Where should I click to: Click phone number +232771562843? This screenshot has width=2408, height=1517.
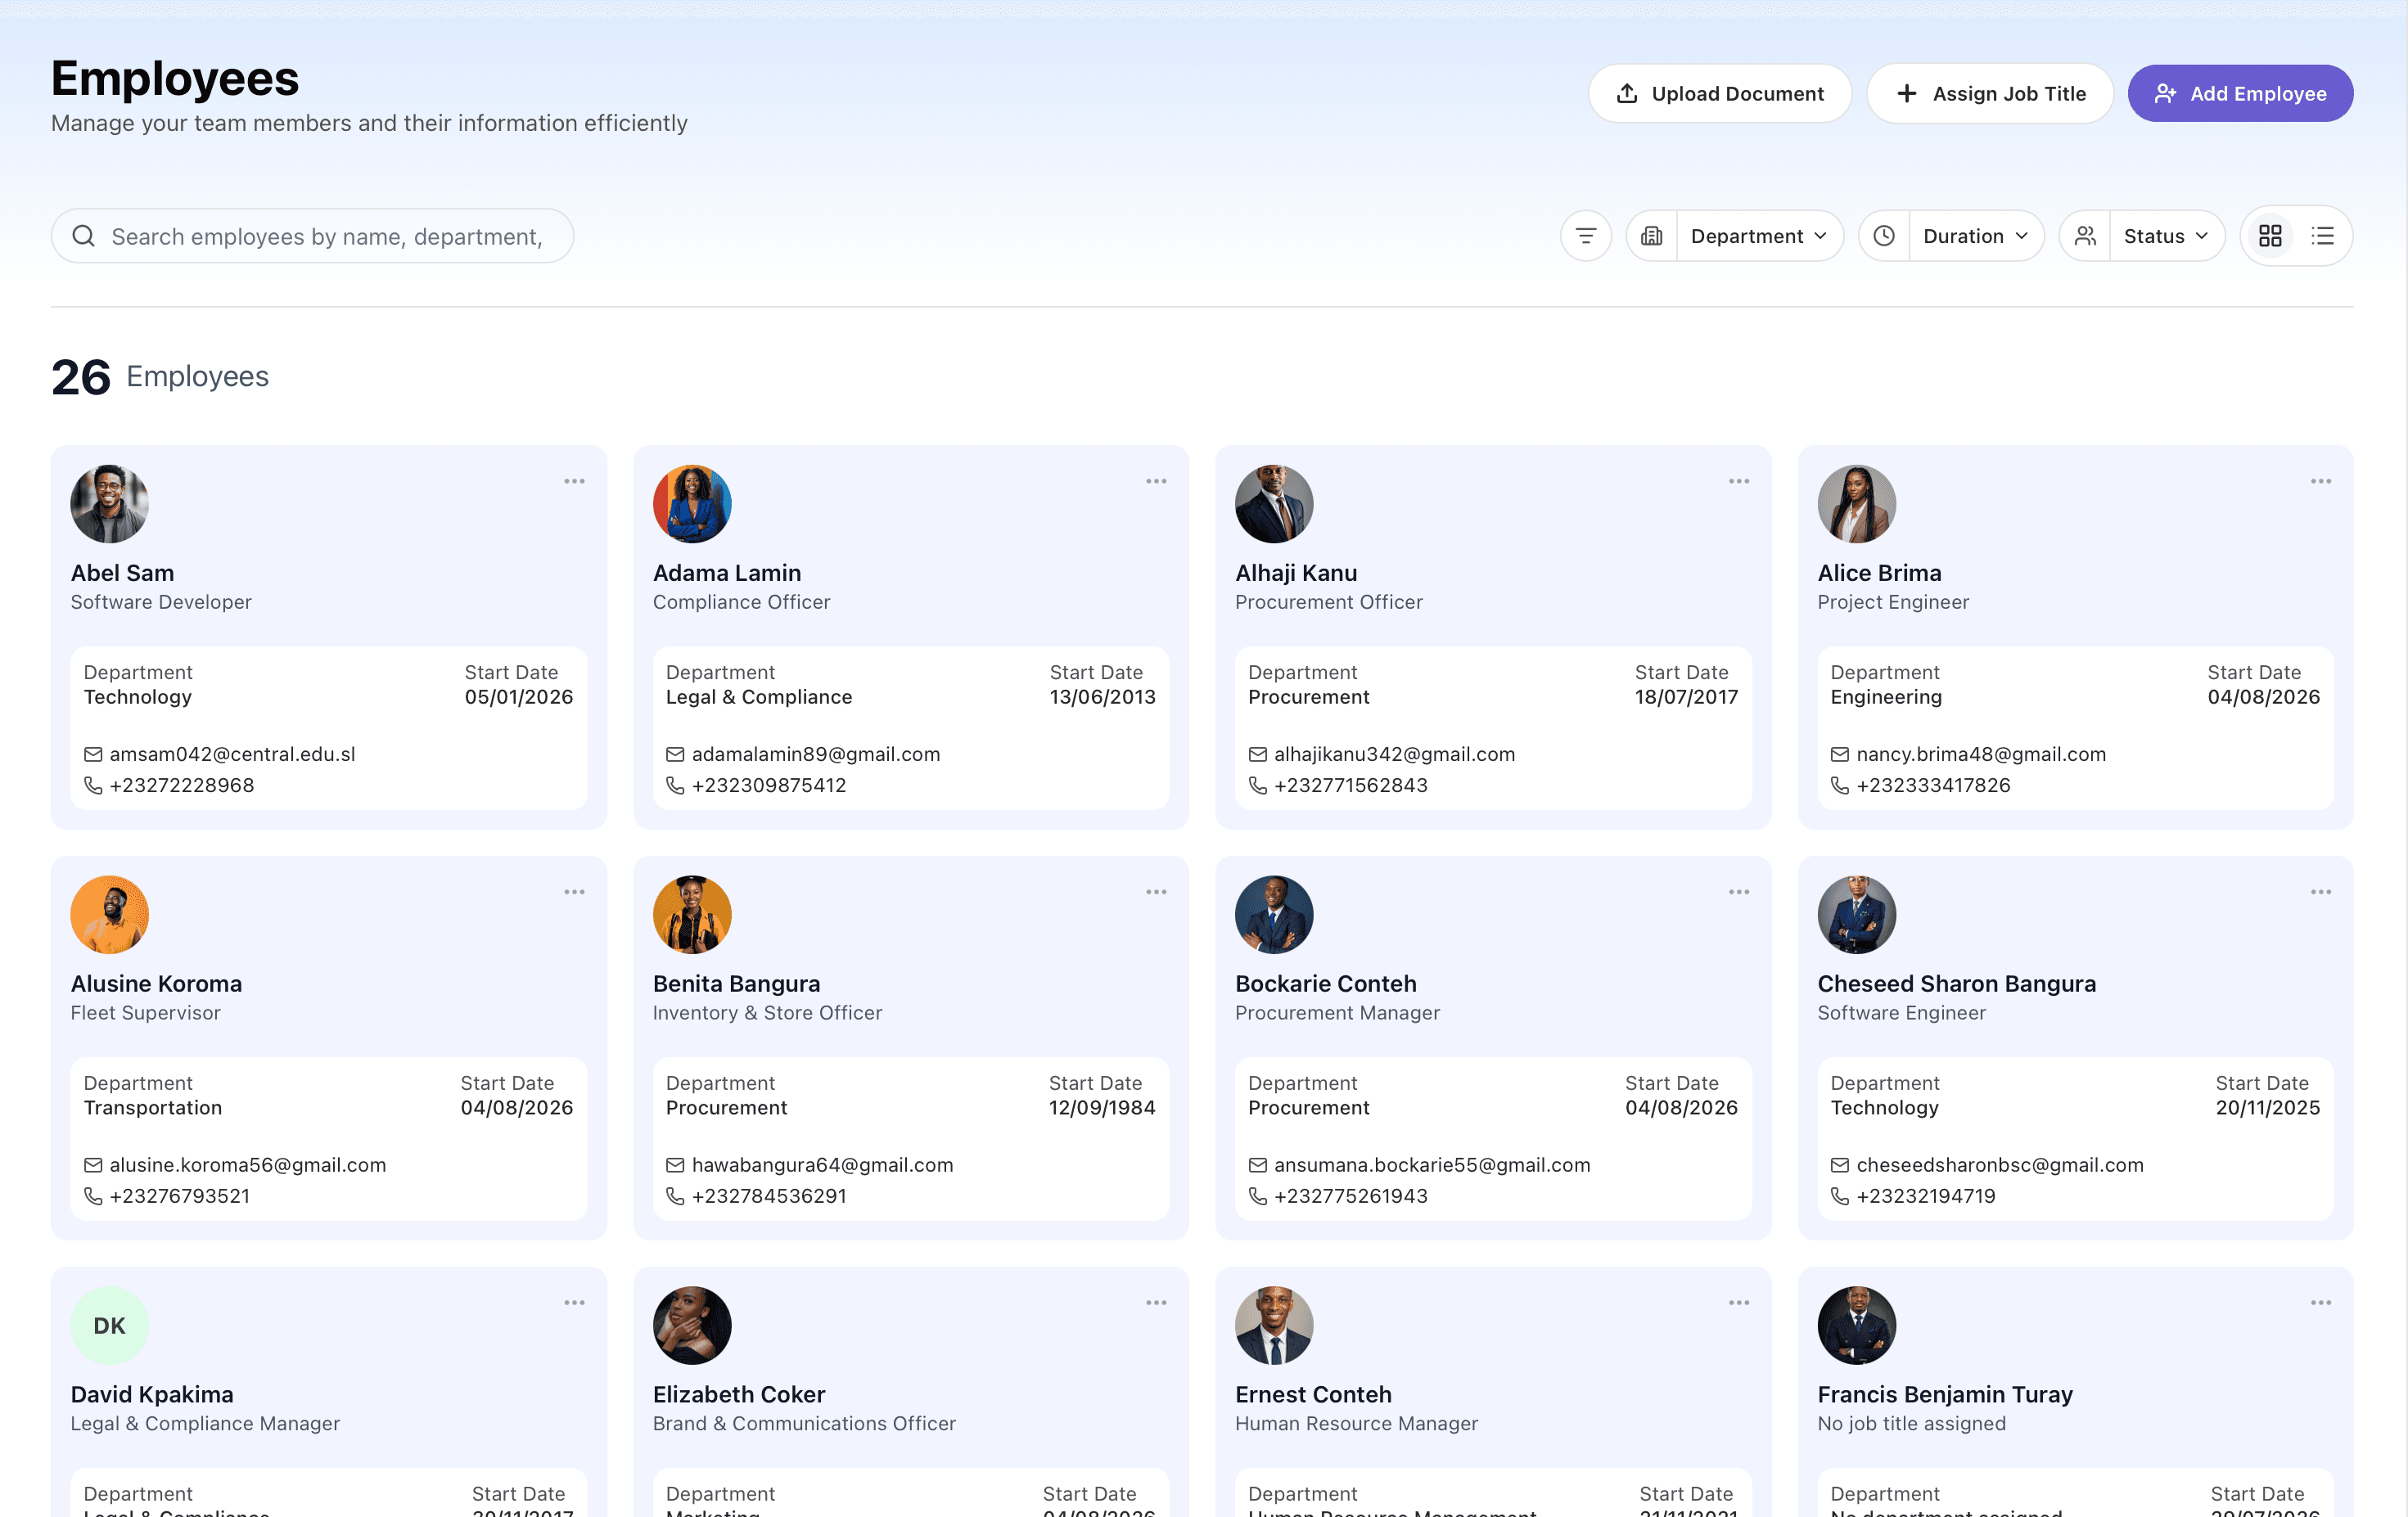tap(1351, 786)
